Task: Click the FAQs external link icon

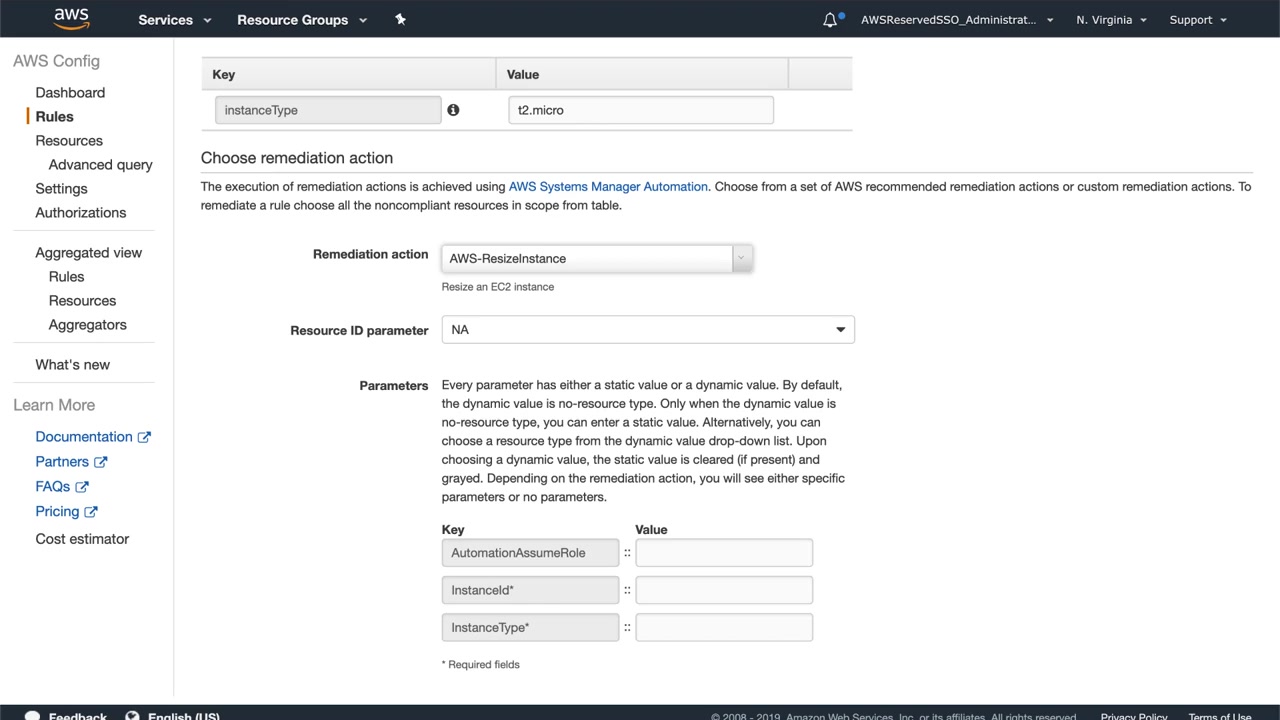Action: click(x=82, y=487)
